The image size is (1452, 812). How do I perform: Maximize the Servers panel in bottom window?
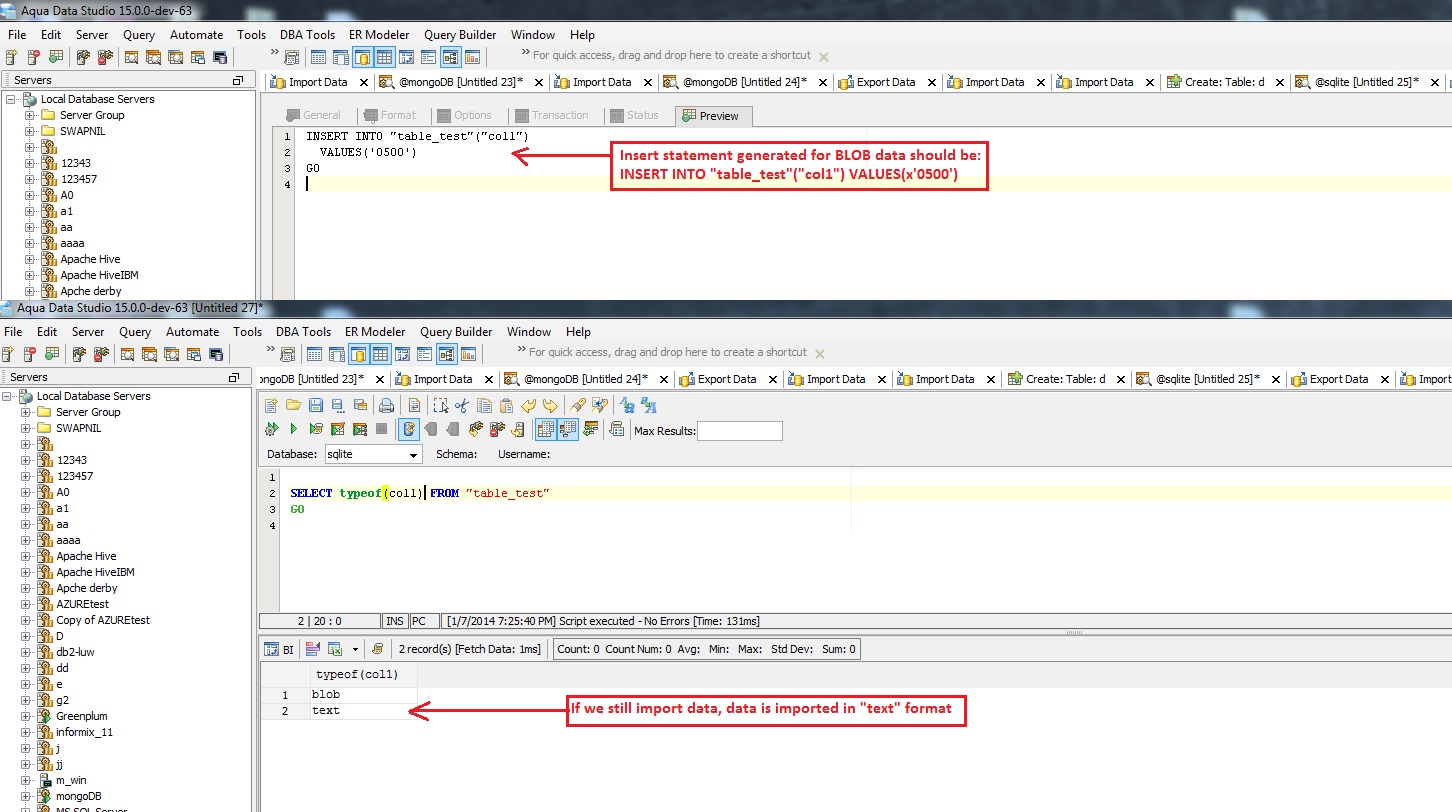click(234, 377)
